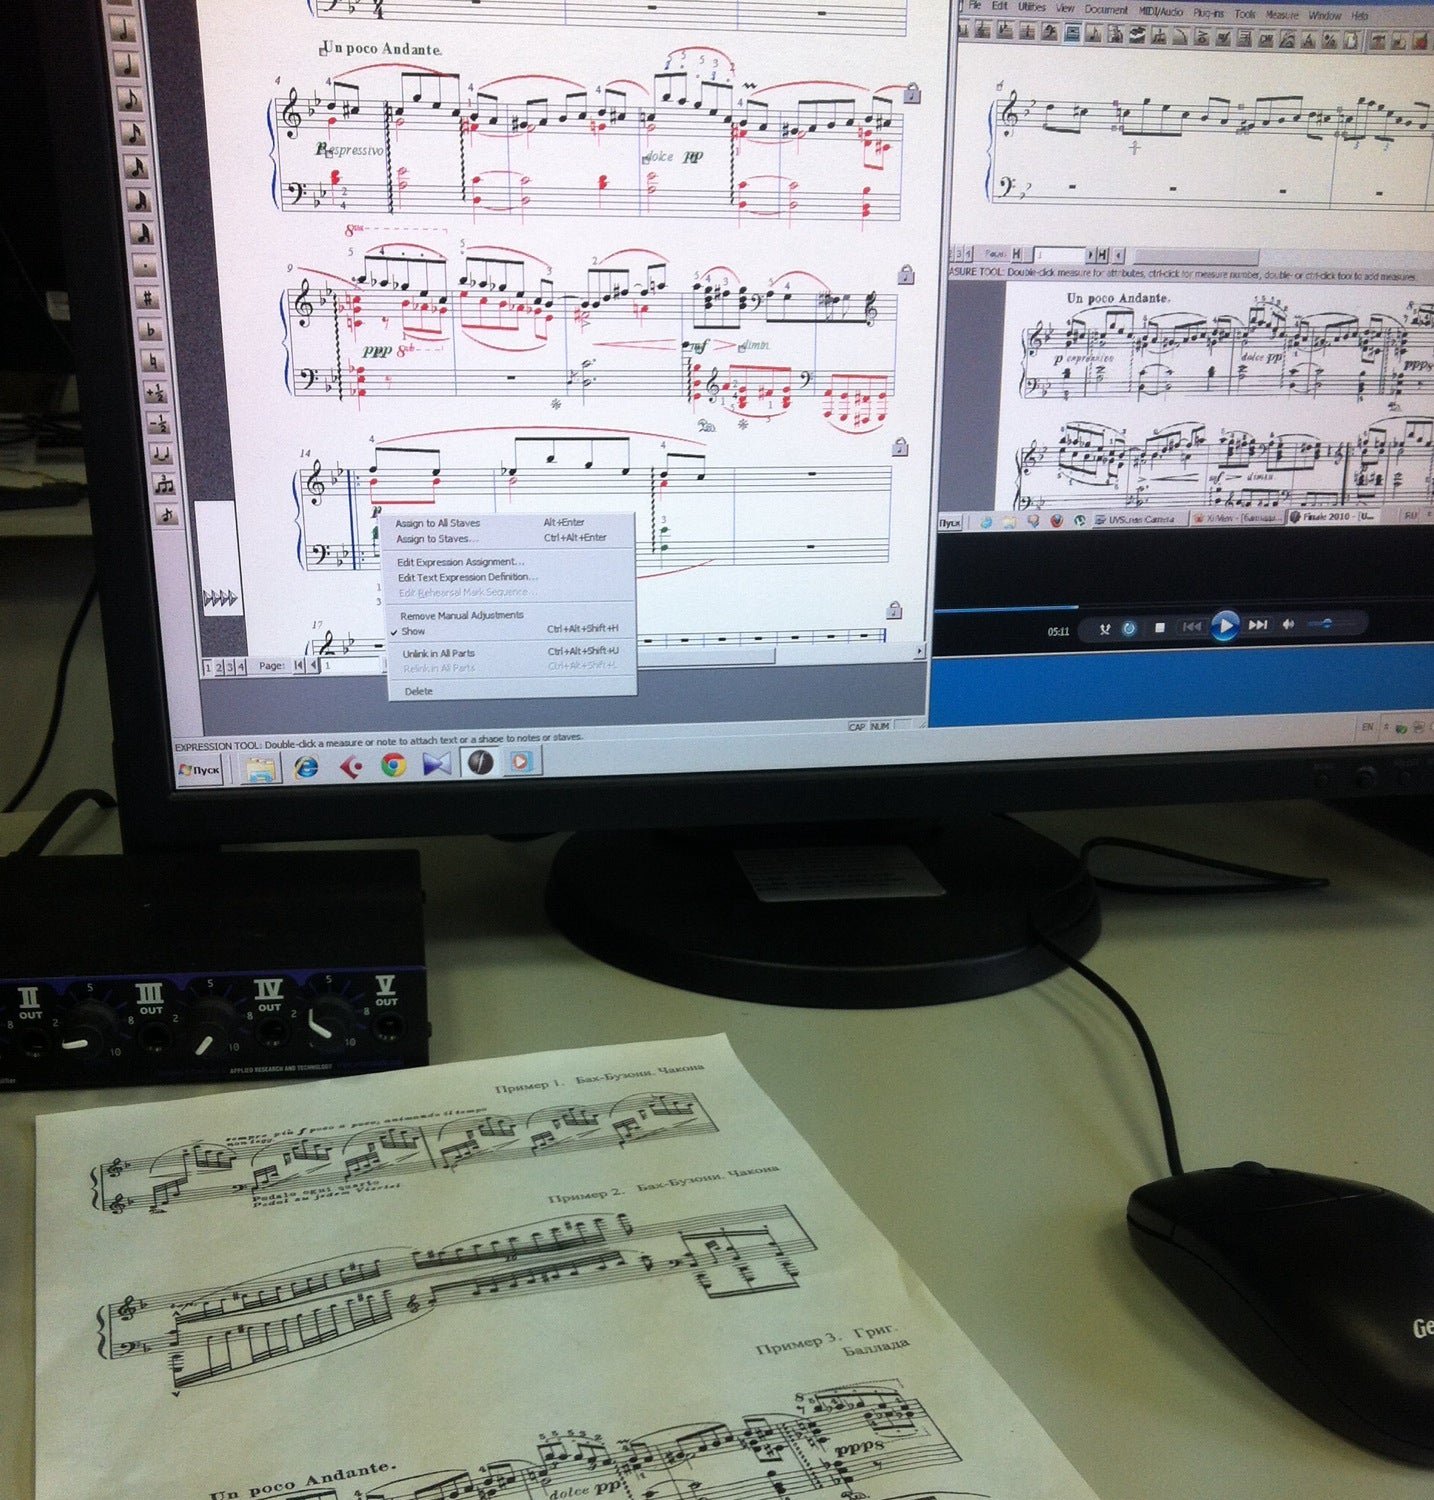Select the natural accidental tool in palette

tap(151, 360)
